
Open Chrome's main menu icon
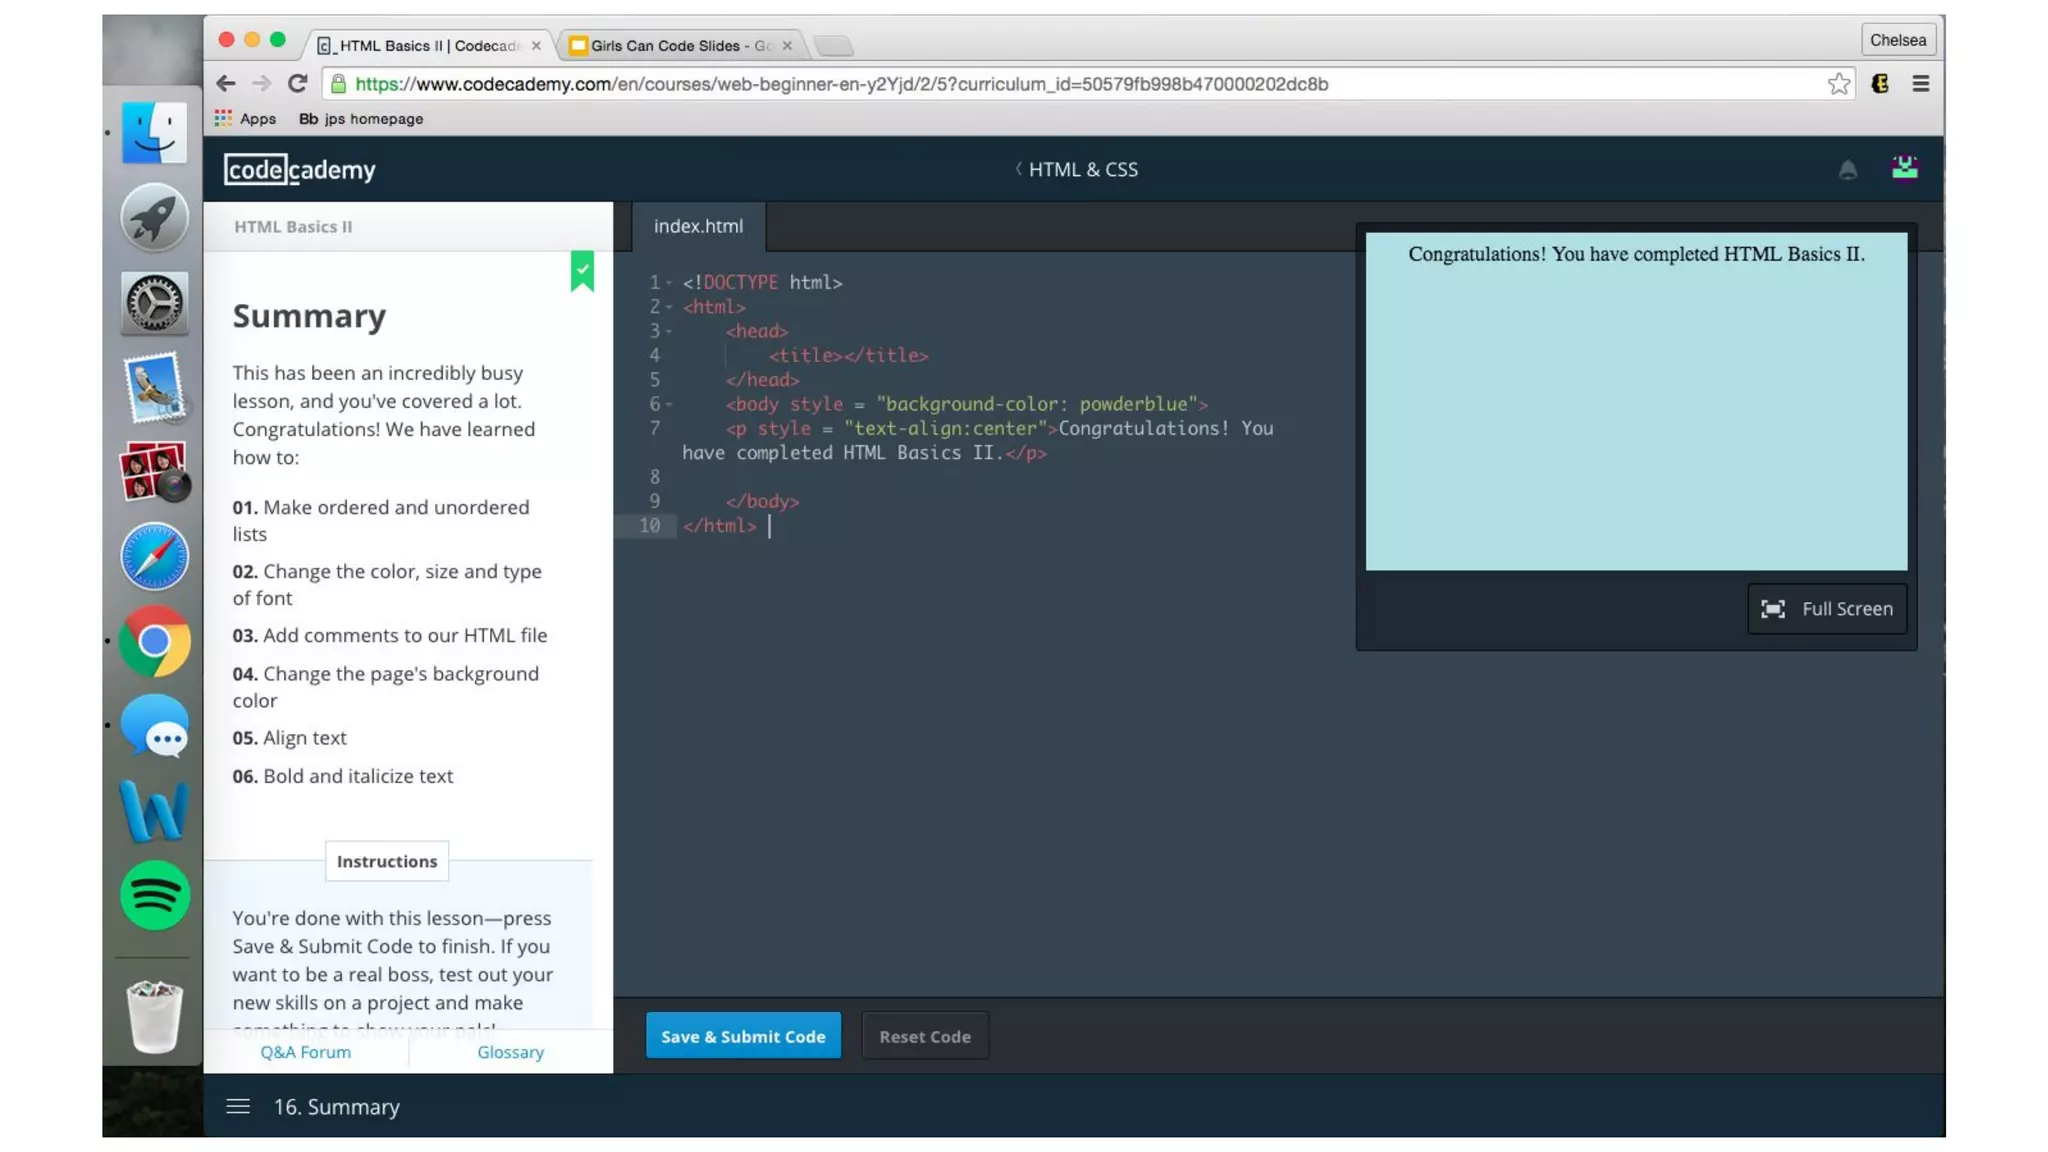coord(1920,84)
